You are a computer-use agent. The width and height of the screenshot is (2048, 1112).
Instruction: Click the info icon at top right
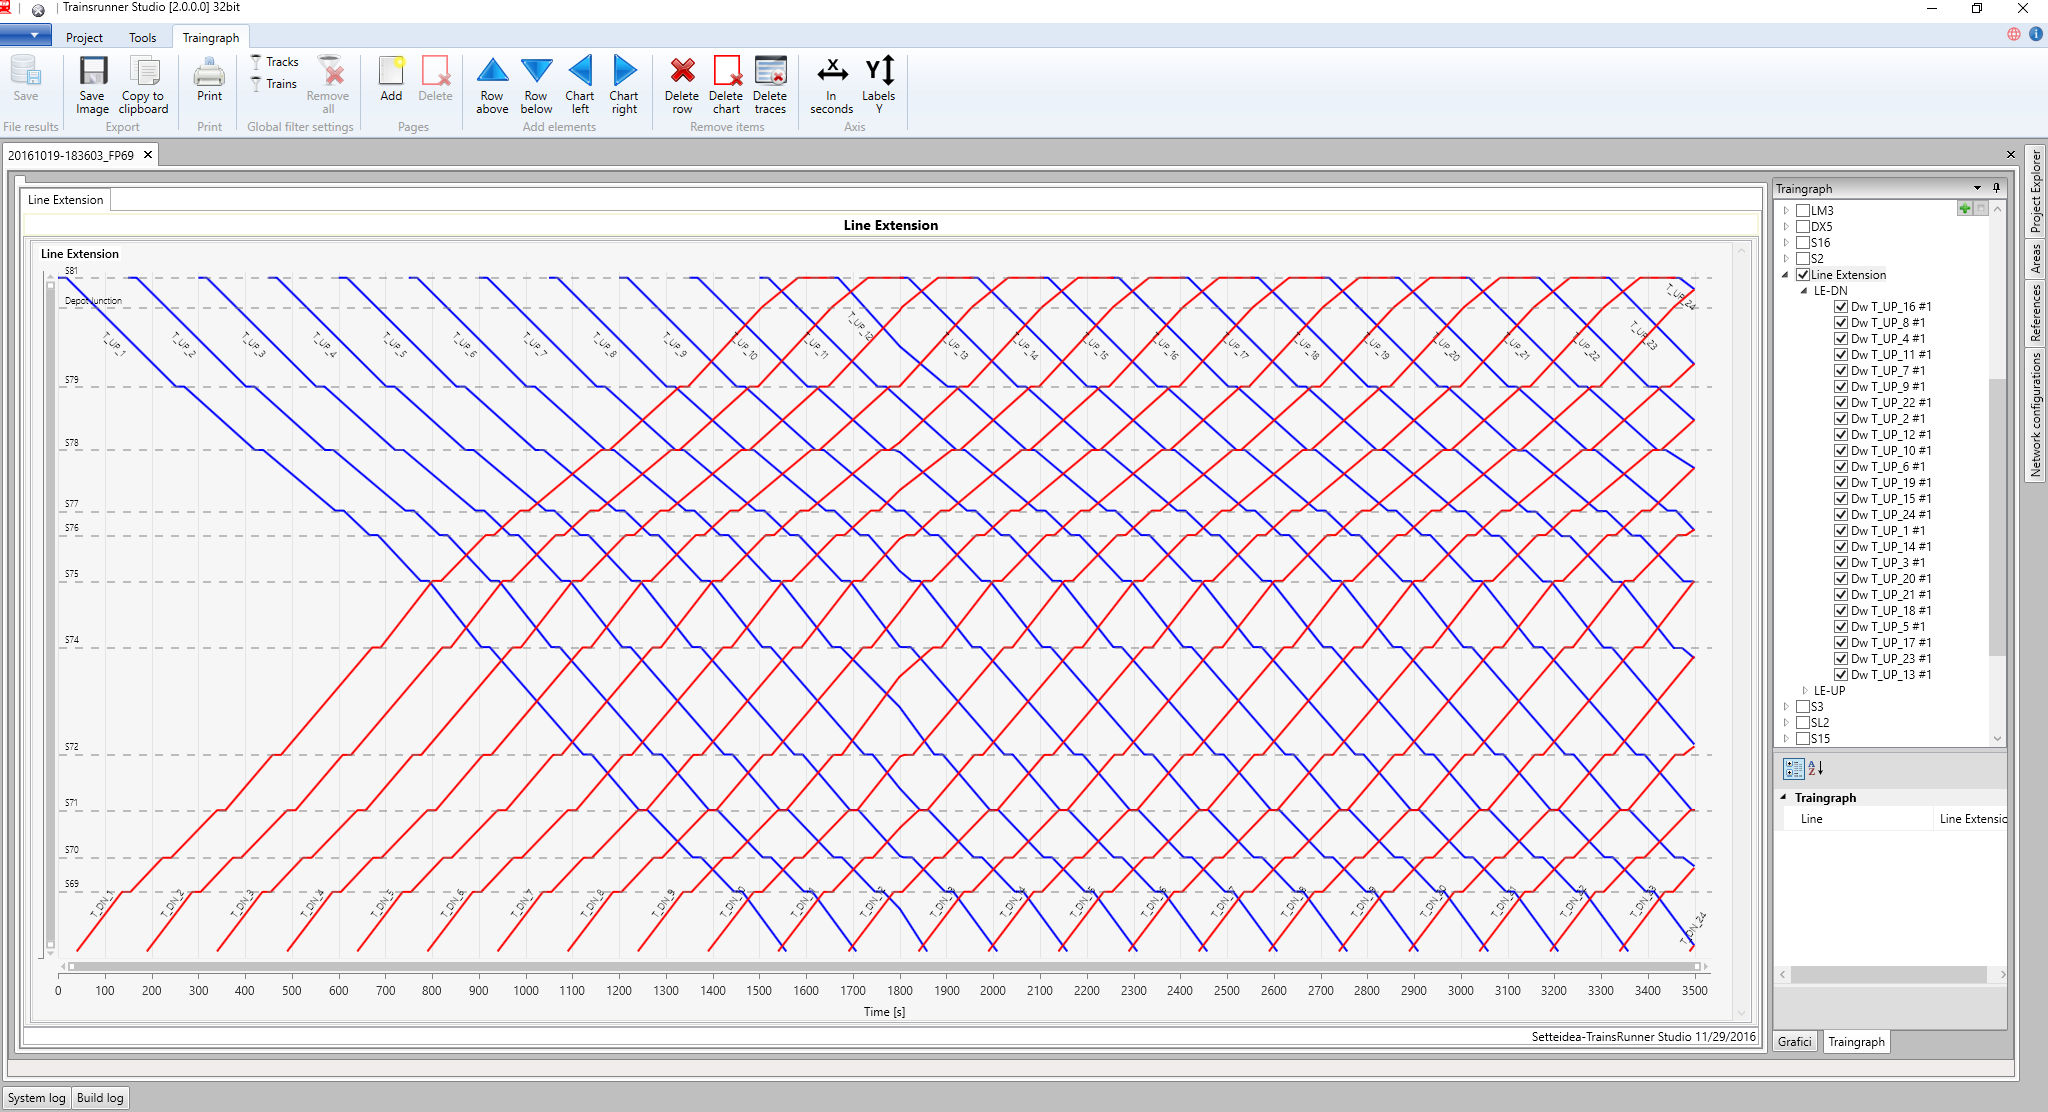click(2035, 34)
